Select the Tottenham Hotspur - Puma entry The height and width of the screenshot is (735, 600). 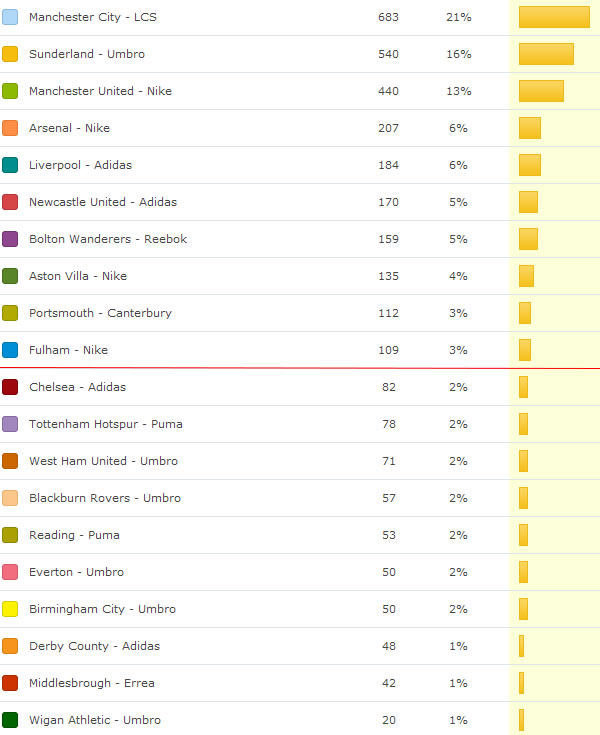coord(105,424)
